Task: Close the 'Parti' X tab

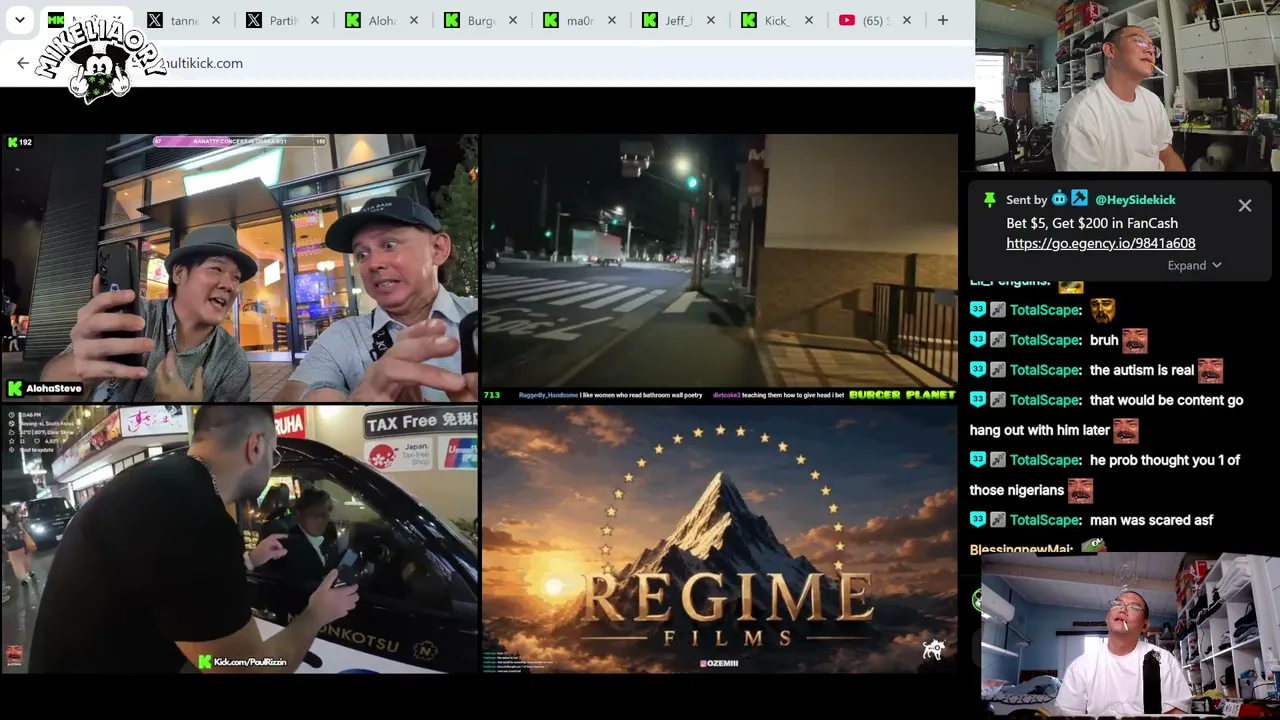Action: coord(314,20)
